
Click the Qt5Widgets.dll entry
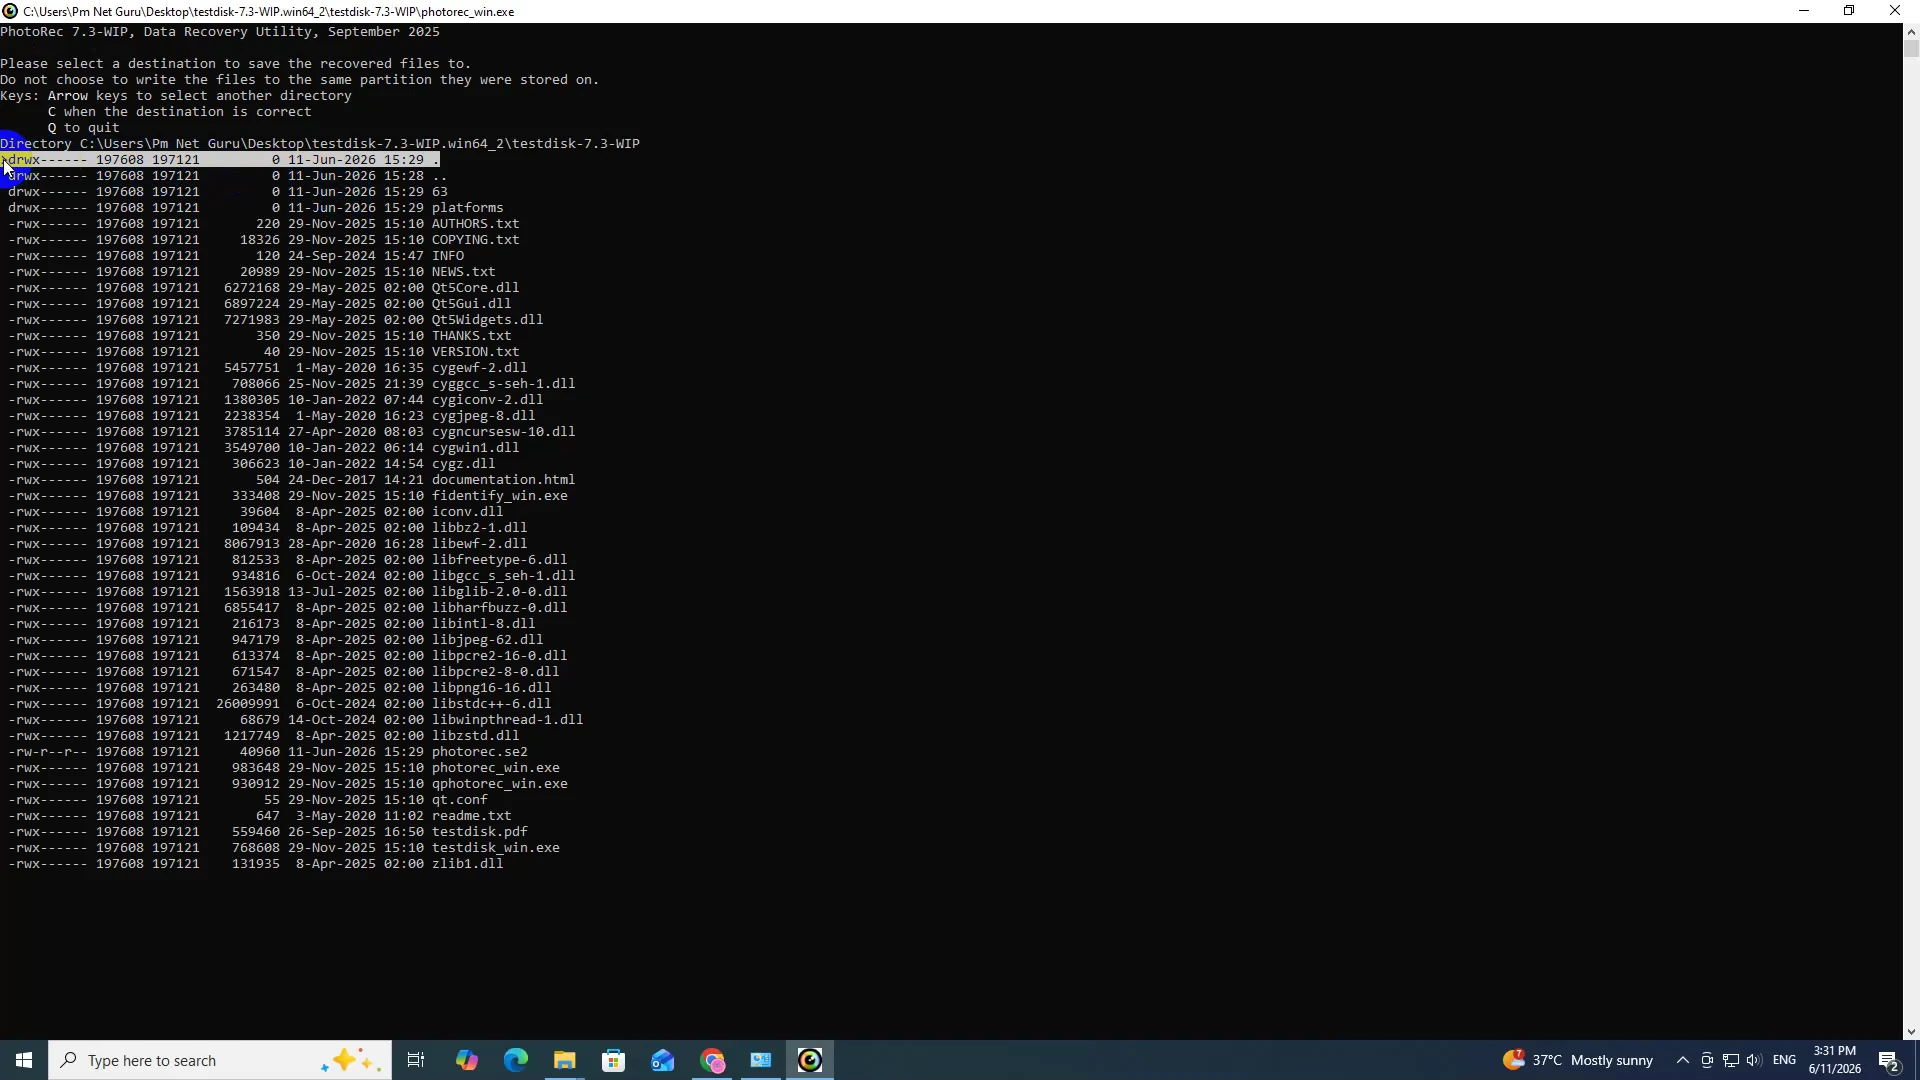276,320
